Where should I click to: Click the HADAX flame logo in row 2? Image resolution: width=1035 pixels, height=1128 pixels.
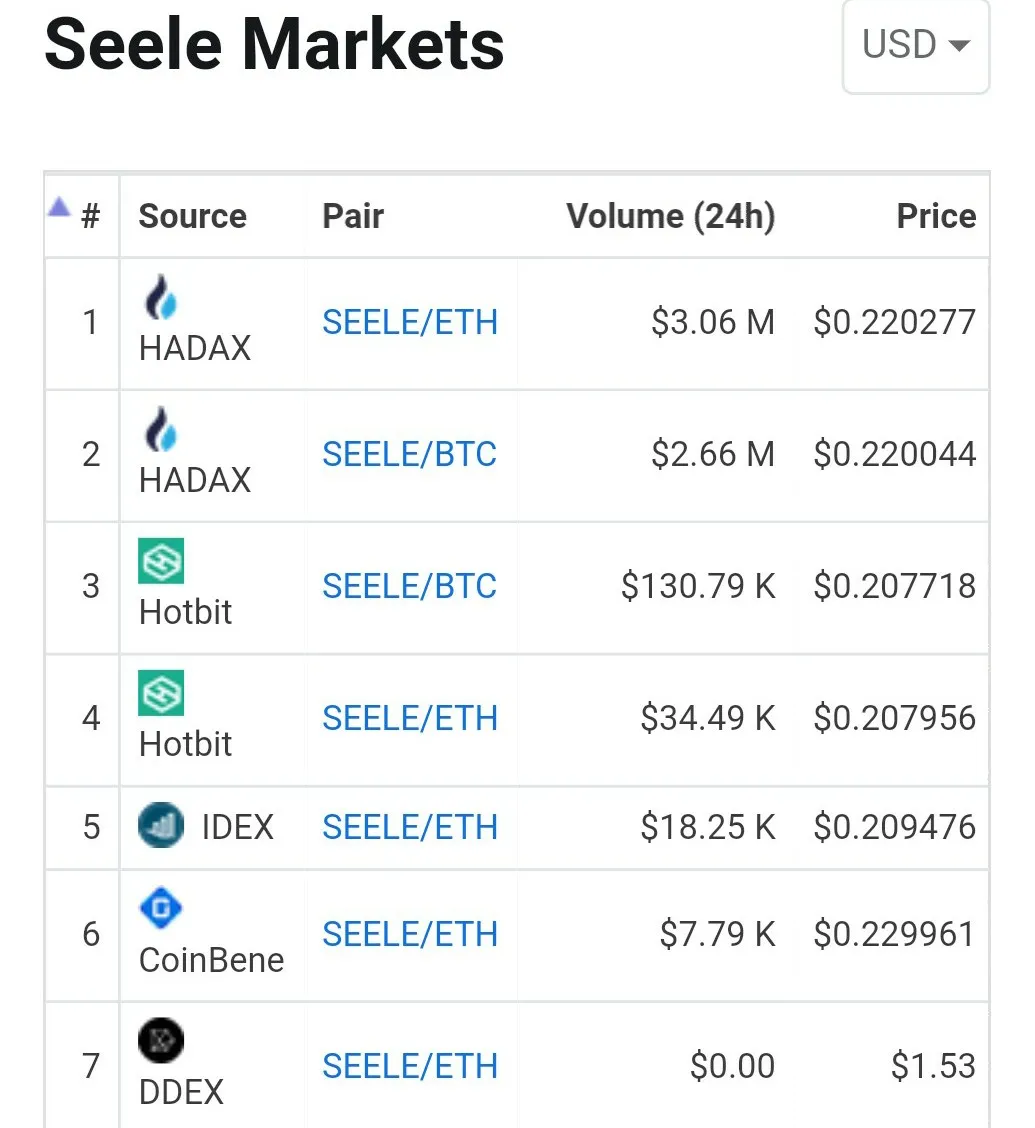(x=161, y=429)
